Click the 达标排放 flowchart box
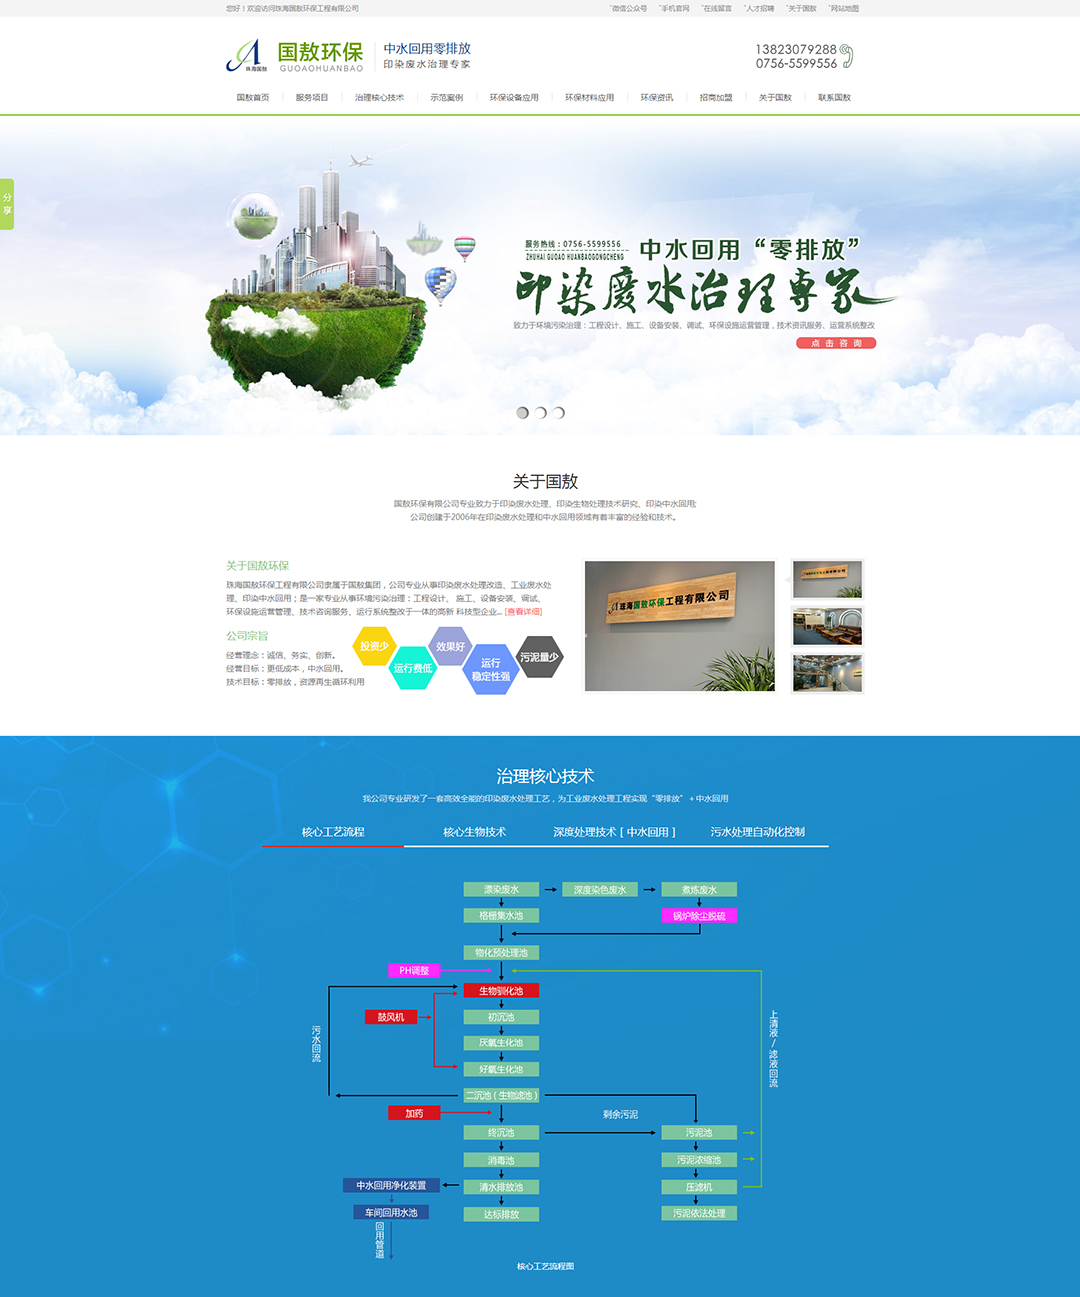The width and height of the screenshot is (1080, 1297). point(501,1215)
